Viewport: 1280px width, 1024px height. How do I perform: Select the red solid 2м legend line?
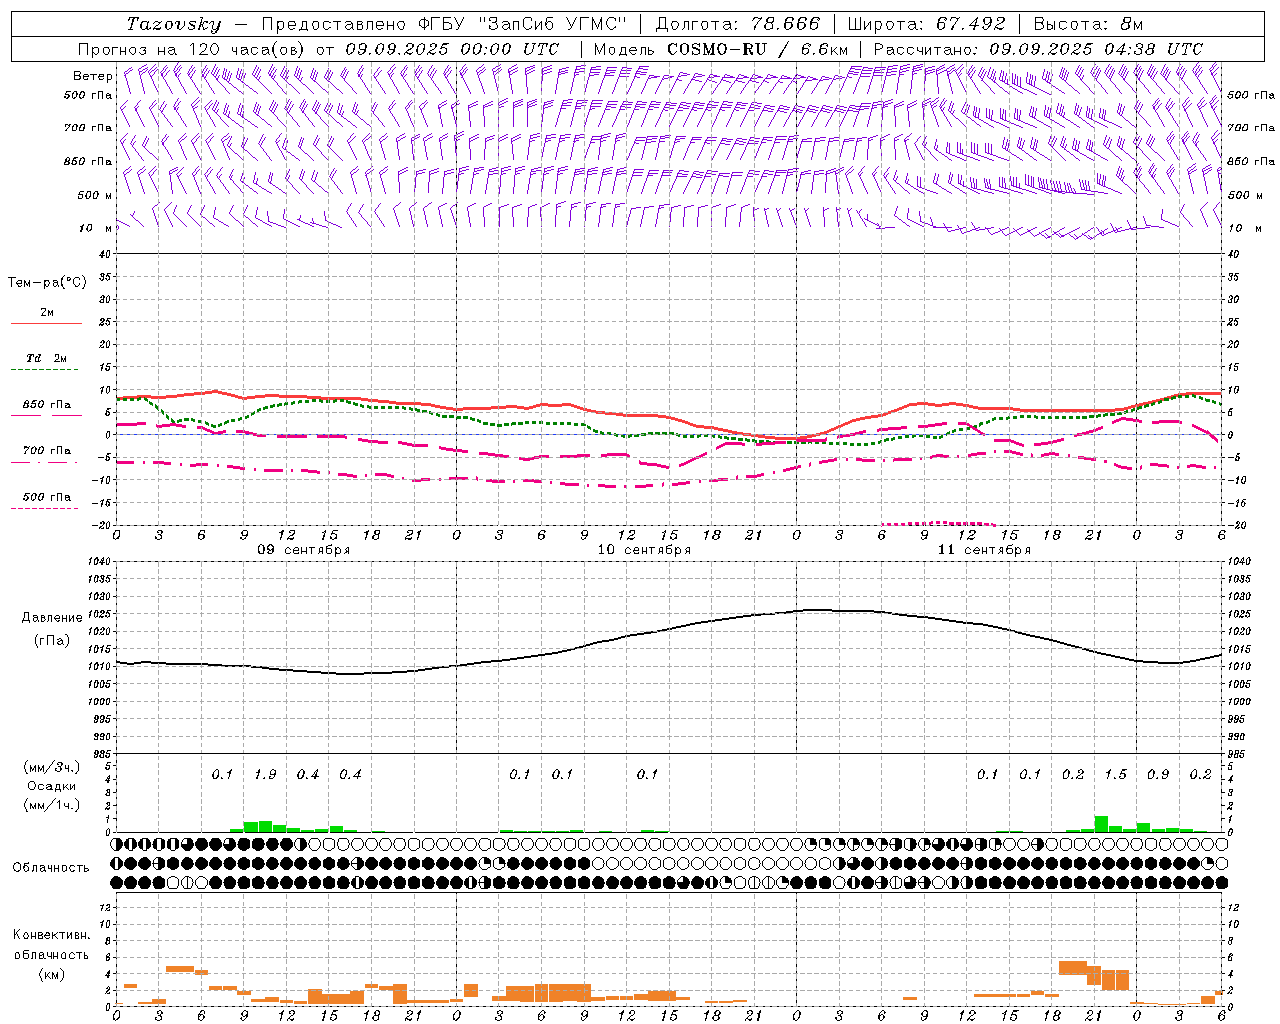(46, 323)
